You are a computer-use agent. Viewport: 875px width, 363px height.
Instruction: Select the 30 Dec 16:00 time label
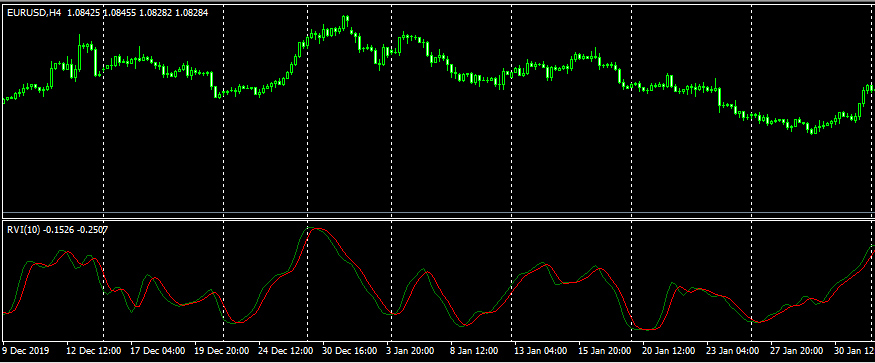tap(349, 351)
